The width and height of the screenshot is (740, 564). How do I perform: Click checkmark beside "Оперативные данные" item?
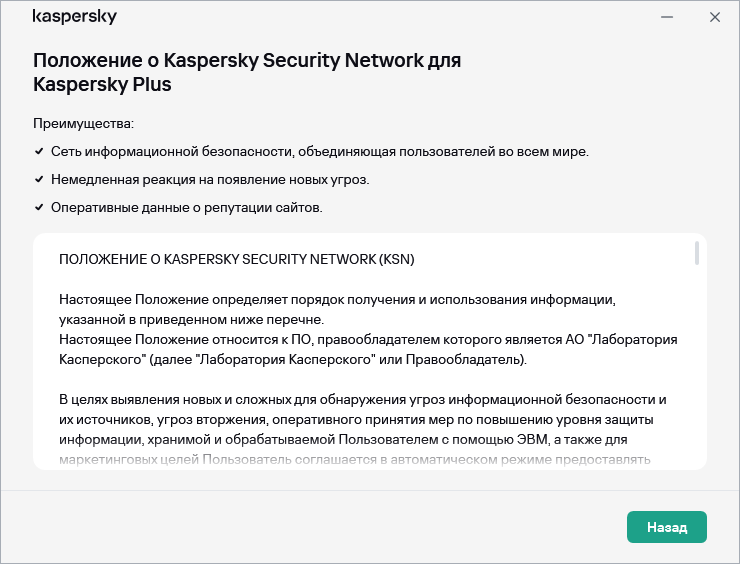pos(39,207)
